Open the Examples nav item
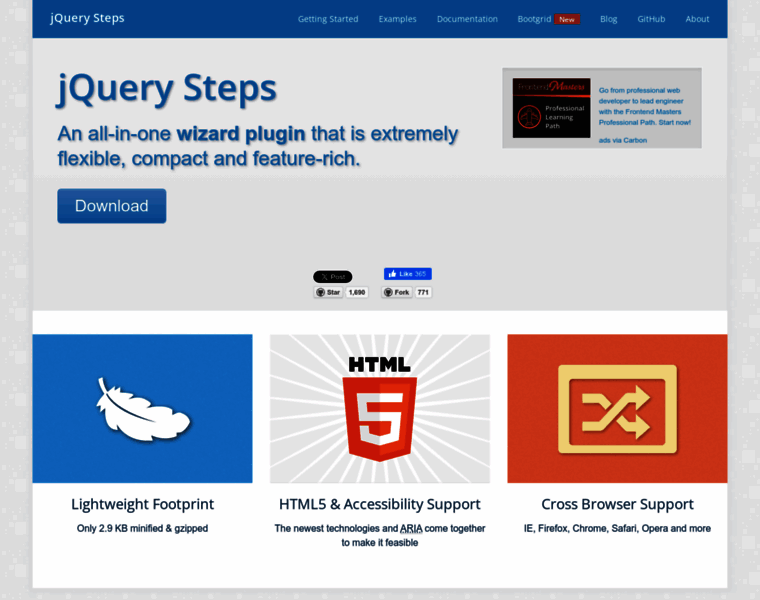760x600 pixels. [x=397, y=19]
